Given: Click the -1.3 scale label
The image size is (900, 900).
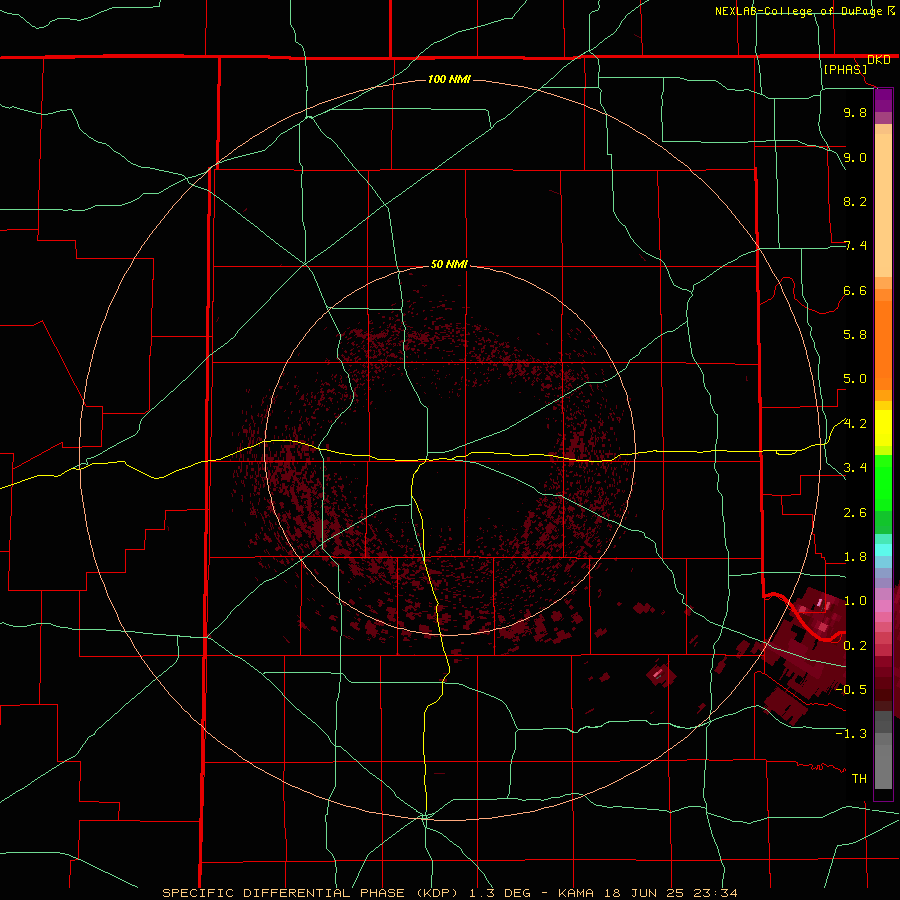Looking at the screenshot, I should tap(851, 734).
